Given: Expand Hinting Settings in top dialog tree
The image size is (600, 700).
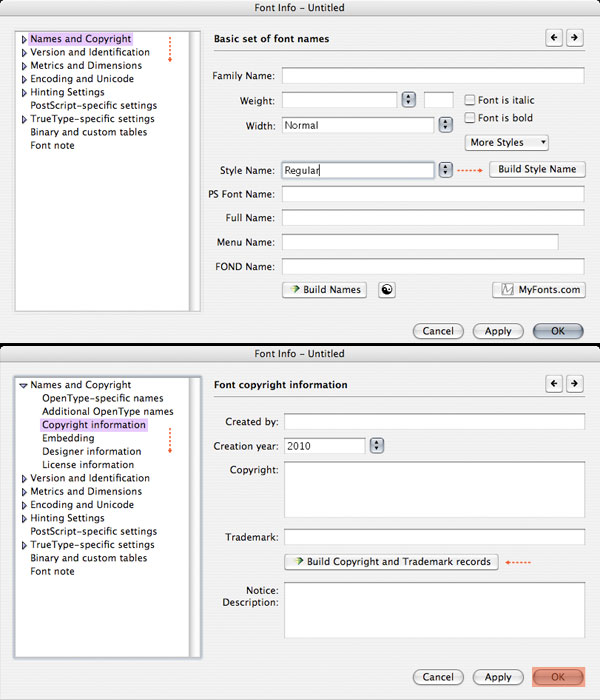Looking at the screenshot, I should (24, 93).
